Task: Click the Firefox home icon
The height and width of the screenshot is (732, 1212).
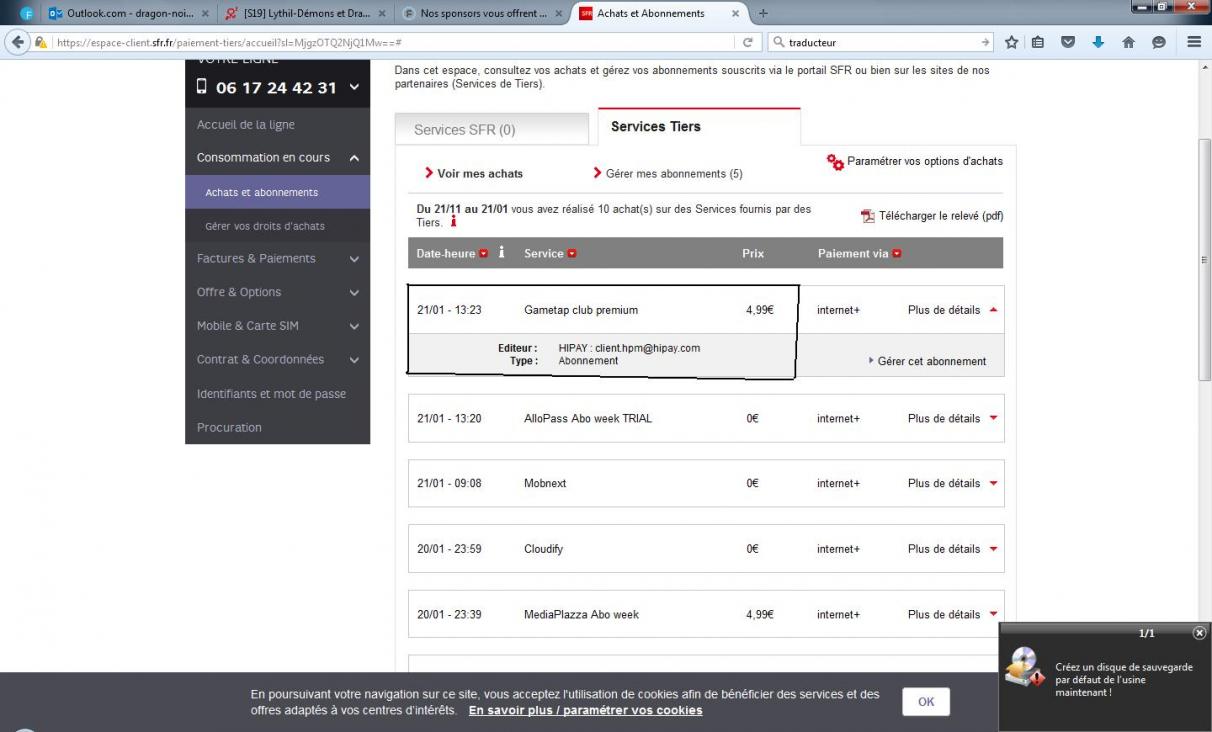Action: [1128, 42]
